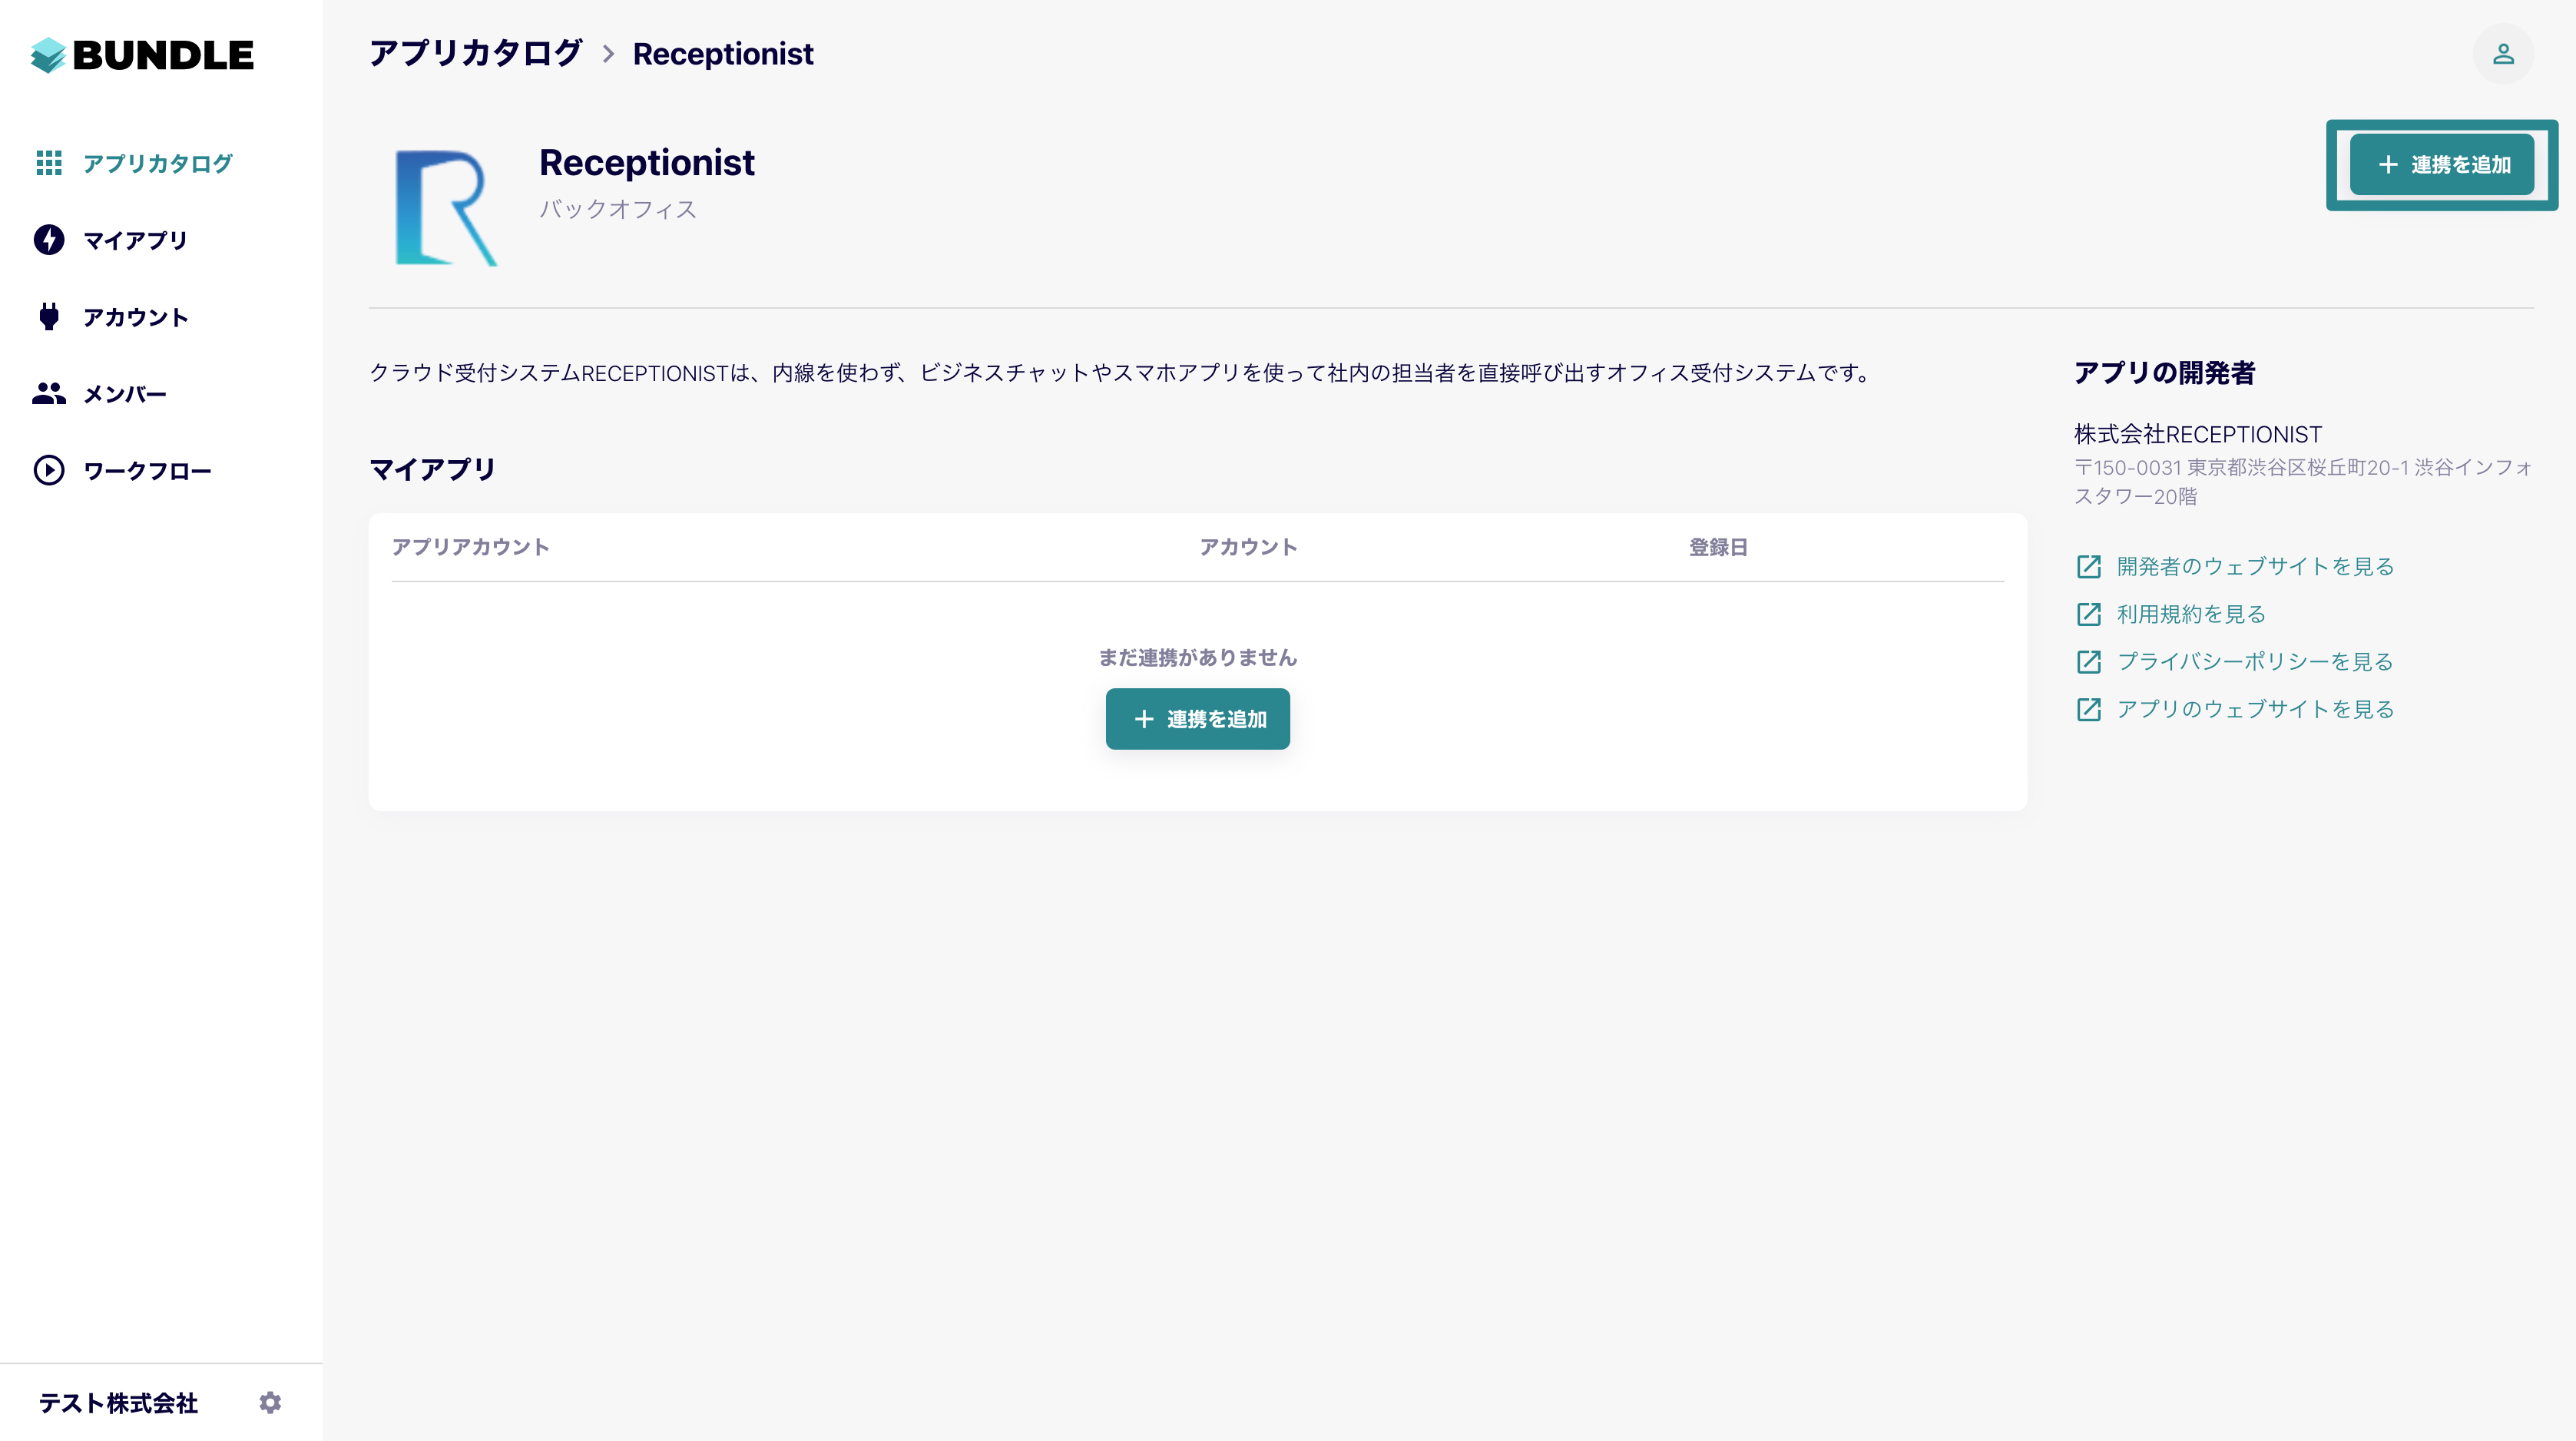
Task: Click the まだ連携がありません message
Action: pos(1197,657)
